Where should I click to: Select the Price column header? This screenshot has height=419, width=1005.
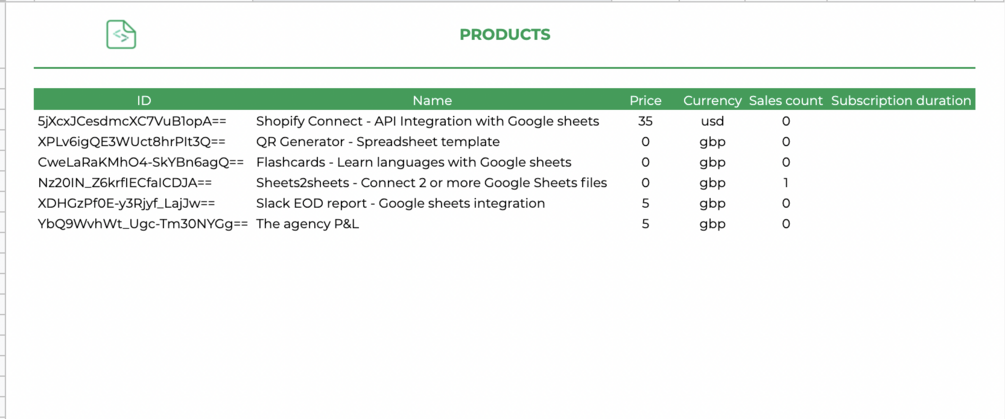pyautogui.click(x=645, y=100)
